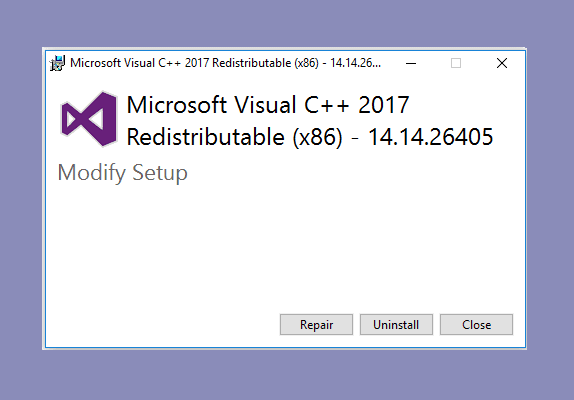
Task: Click the 'Microsoft Visual C++ 2017' heading line
Action: 268,105
